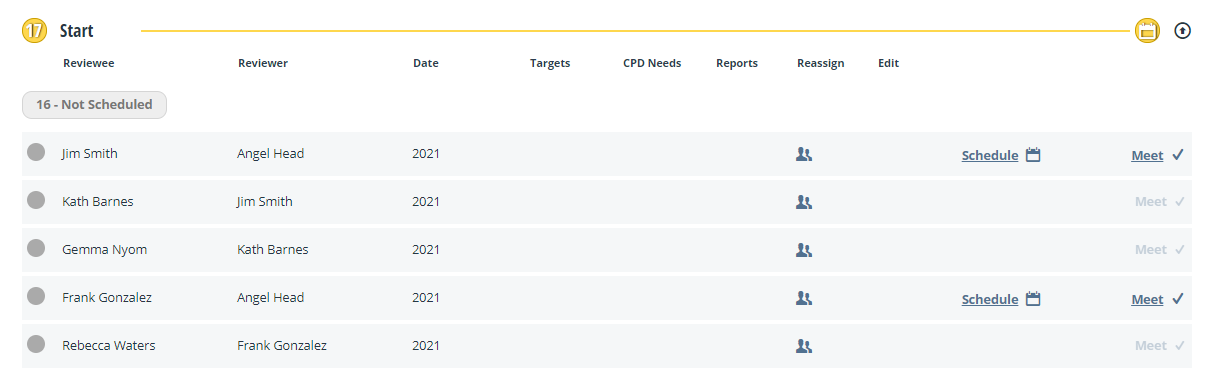
Task: Open reassign icon for Gemma Nyom
Action: click(x=804, y=250)
